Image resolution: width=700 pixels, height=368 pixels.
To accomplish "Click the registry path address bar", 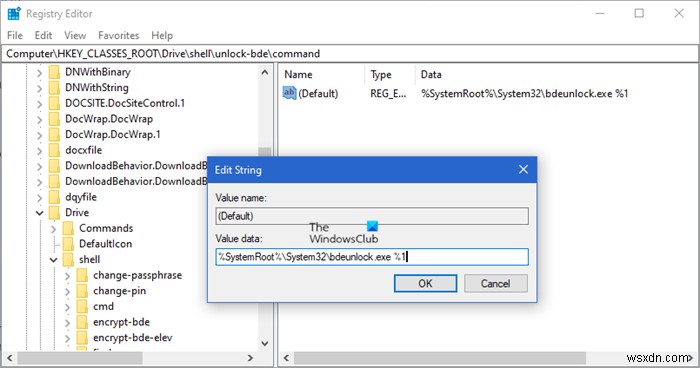I will 350,54.
